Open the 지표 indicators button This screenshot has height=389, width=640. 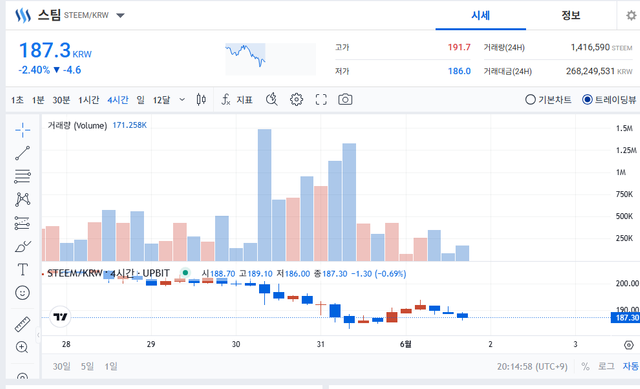pyautogui.click(x=237, y=100)
